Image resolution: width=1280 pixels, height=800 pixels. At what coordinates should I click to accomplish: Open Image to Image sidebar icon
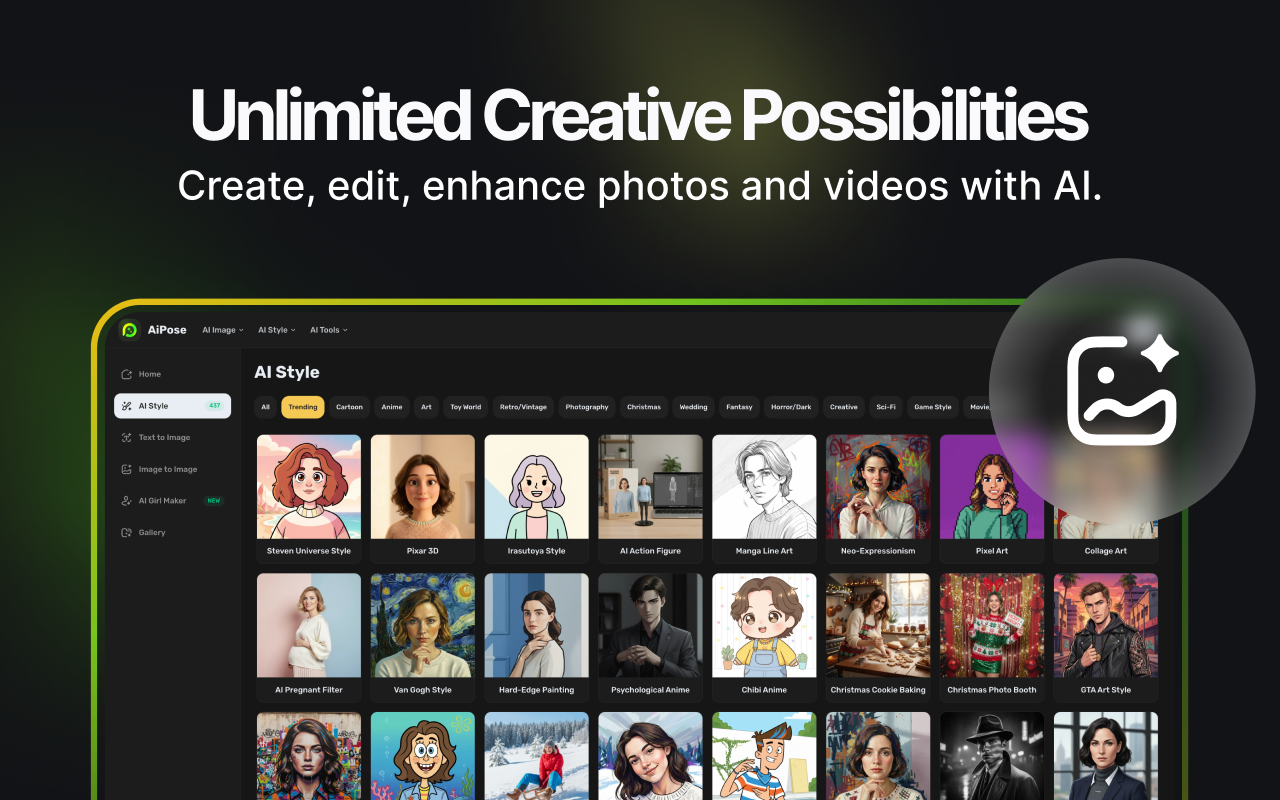(126, 469)
